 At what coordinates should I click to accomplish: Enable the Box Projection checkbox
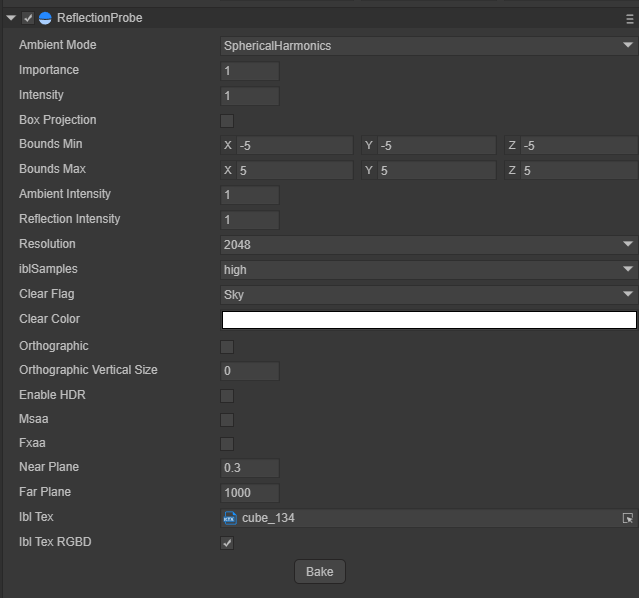pyautogui.click(x=227, y=121)
